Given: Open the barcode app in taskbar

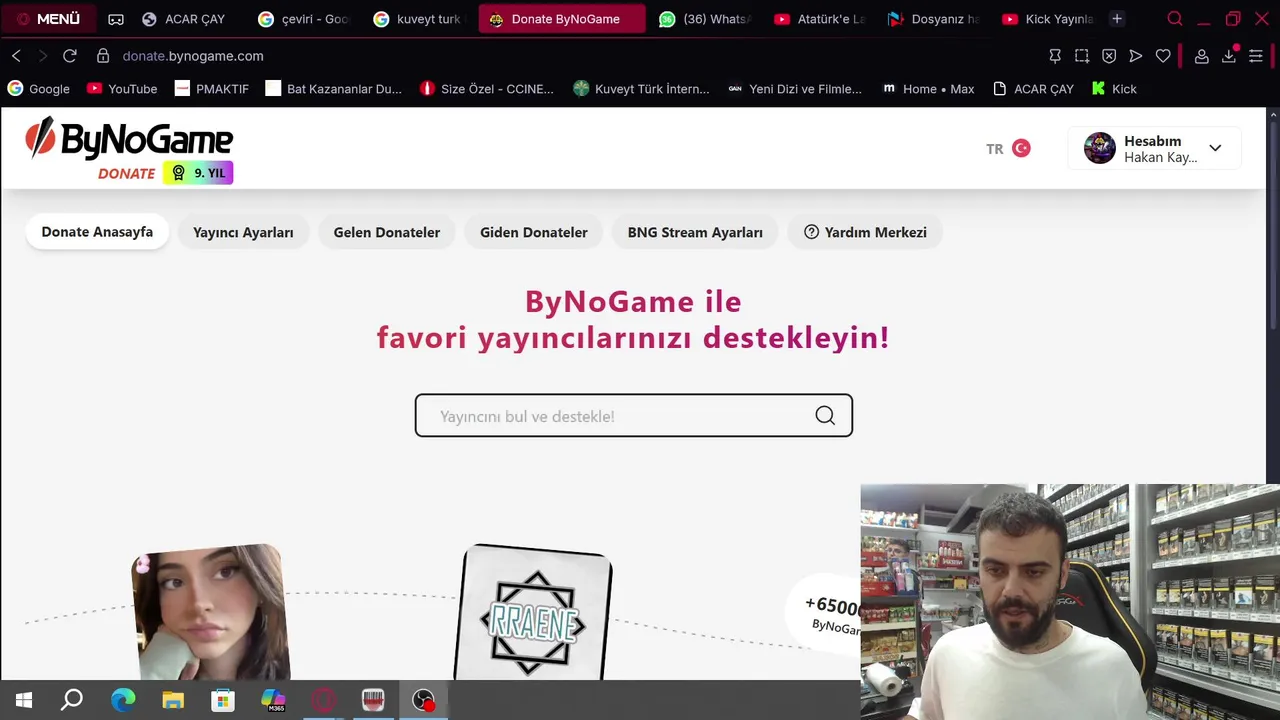Looking at the screenshot, I should 373,700.
